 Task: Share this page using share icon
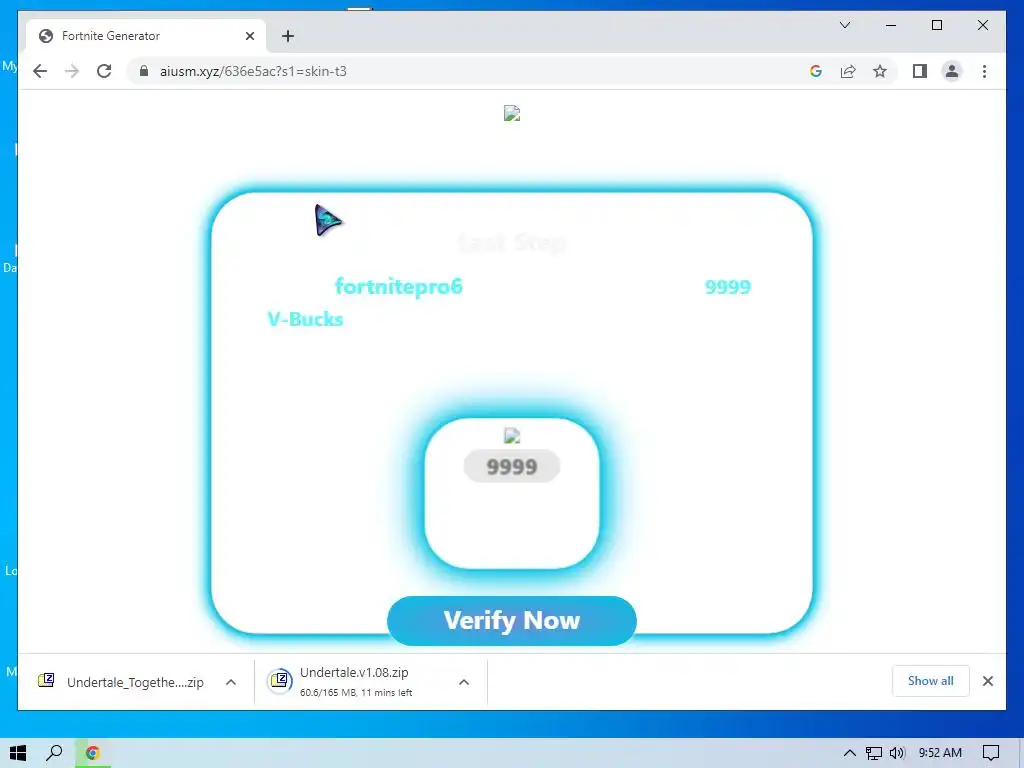tap(848, 71)
